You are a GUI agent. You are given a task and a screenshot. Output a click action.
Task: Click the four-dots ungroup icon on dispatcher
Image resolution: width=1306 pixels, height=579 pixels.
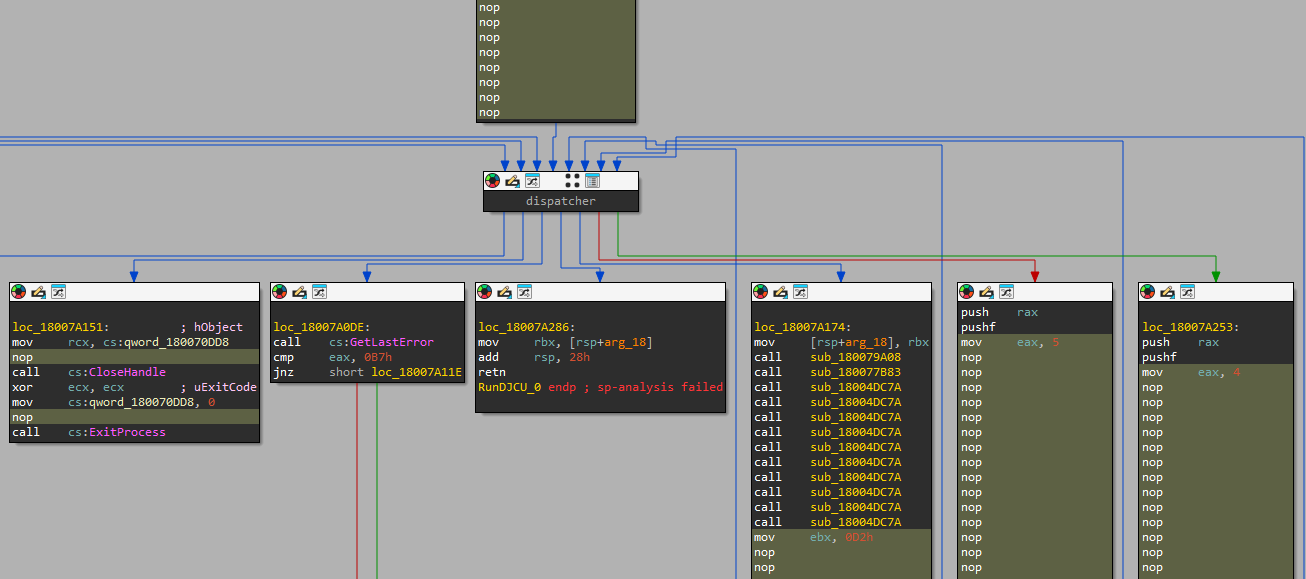(x=572, y=181)
